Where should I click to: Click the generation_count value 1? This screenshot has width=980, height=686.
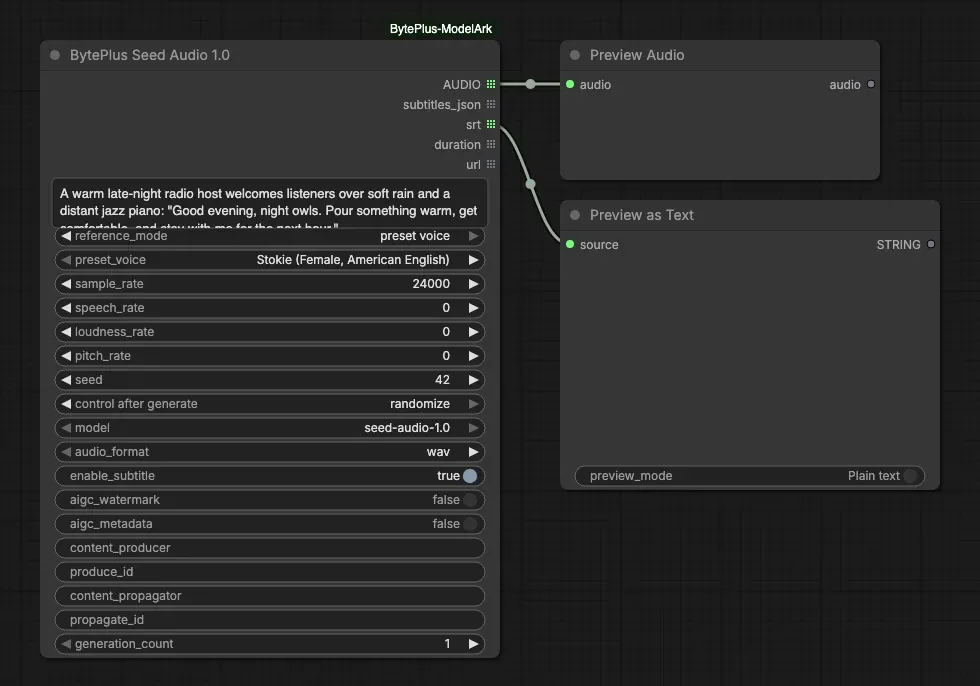447,644
